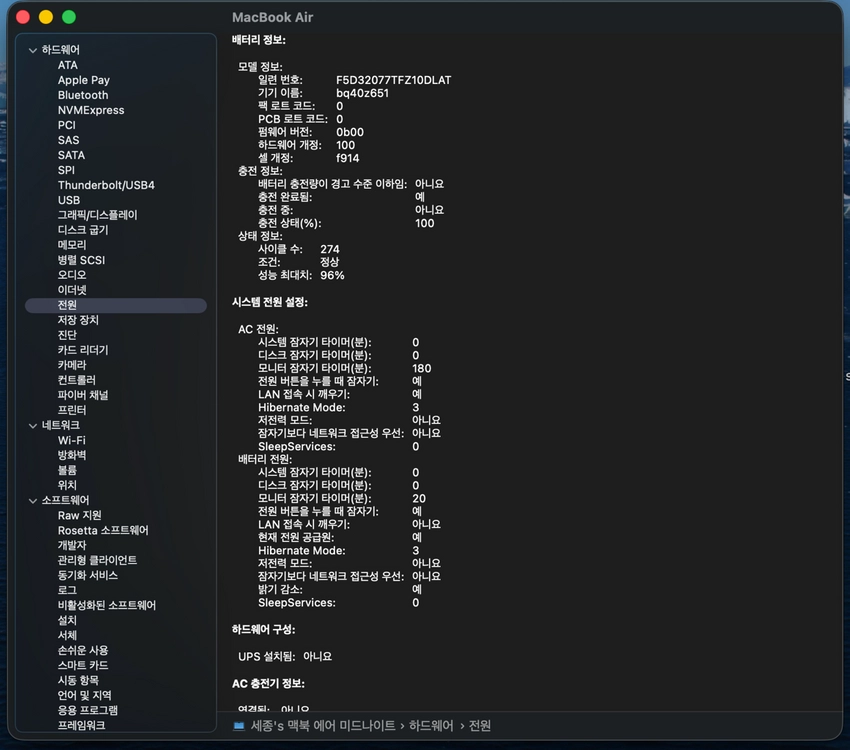
Task: Select 스마트 카드 entry
Action: 83,665
